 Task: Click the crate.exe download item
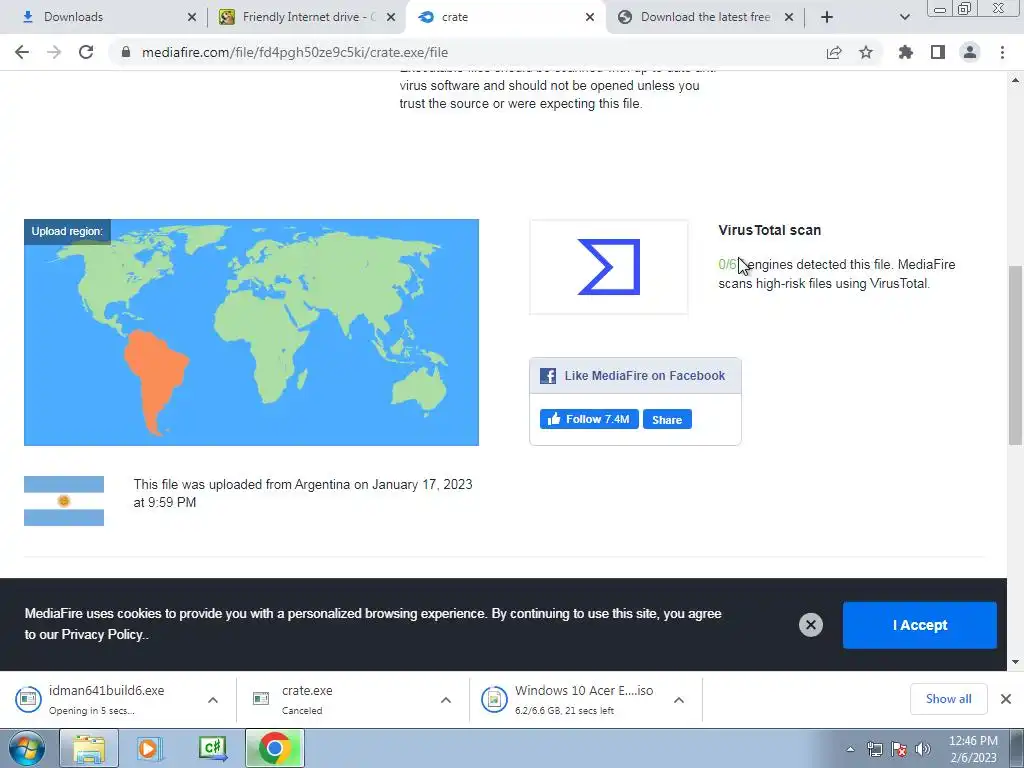pyautogui.click(x=340, y=699)
